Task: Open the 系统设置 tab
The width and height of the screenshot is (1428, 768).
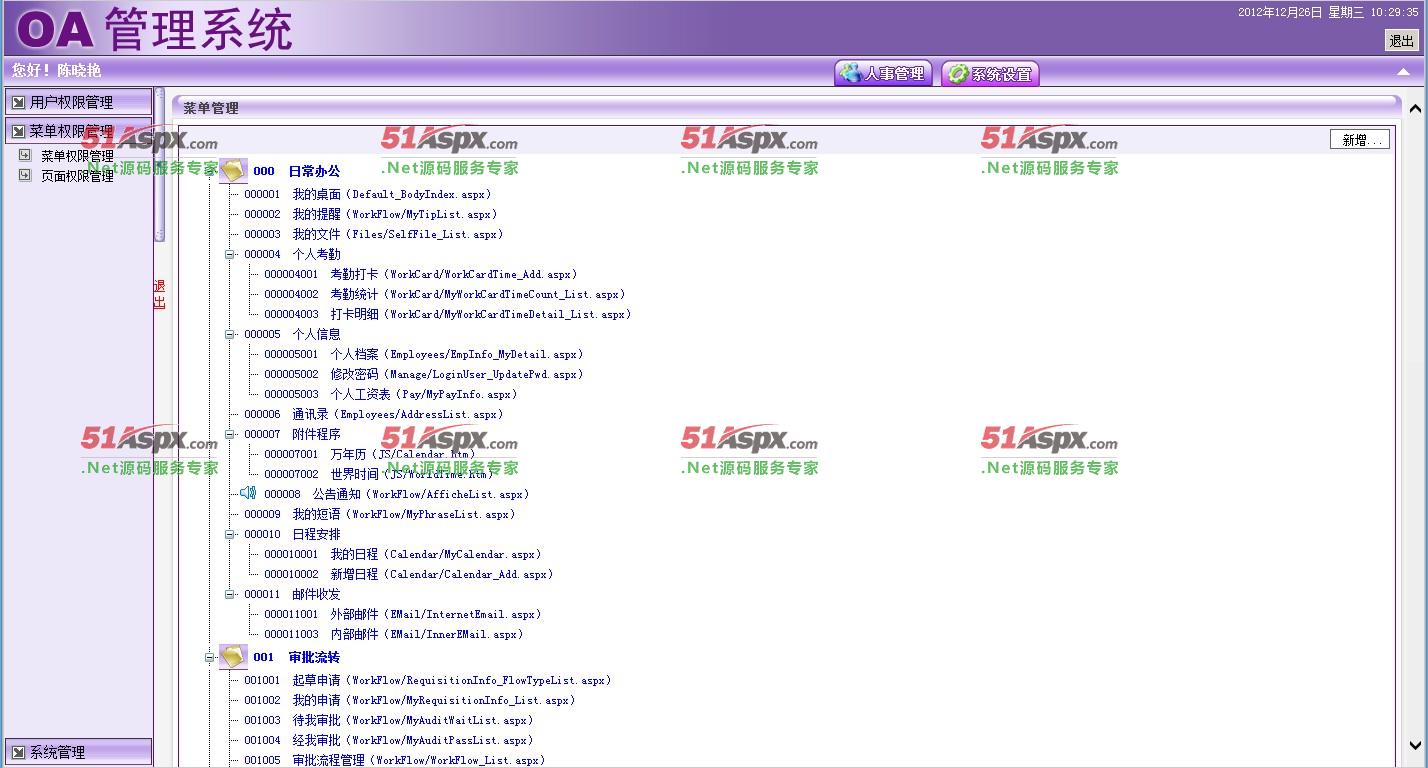Action: 990,74
